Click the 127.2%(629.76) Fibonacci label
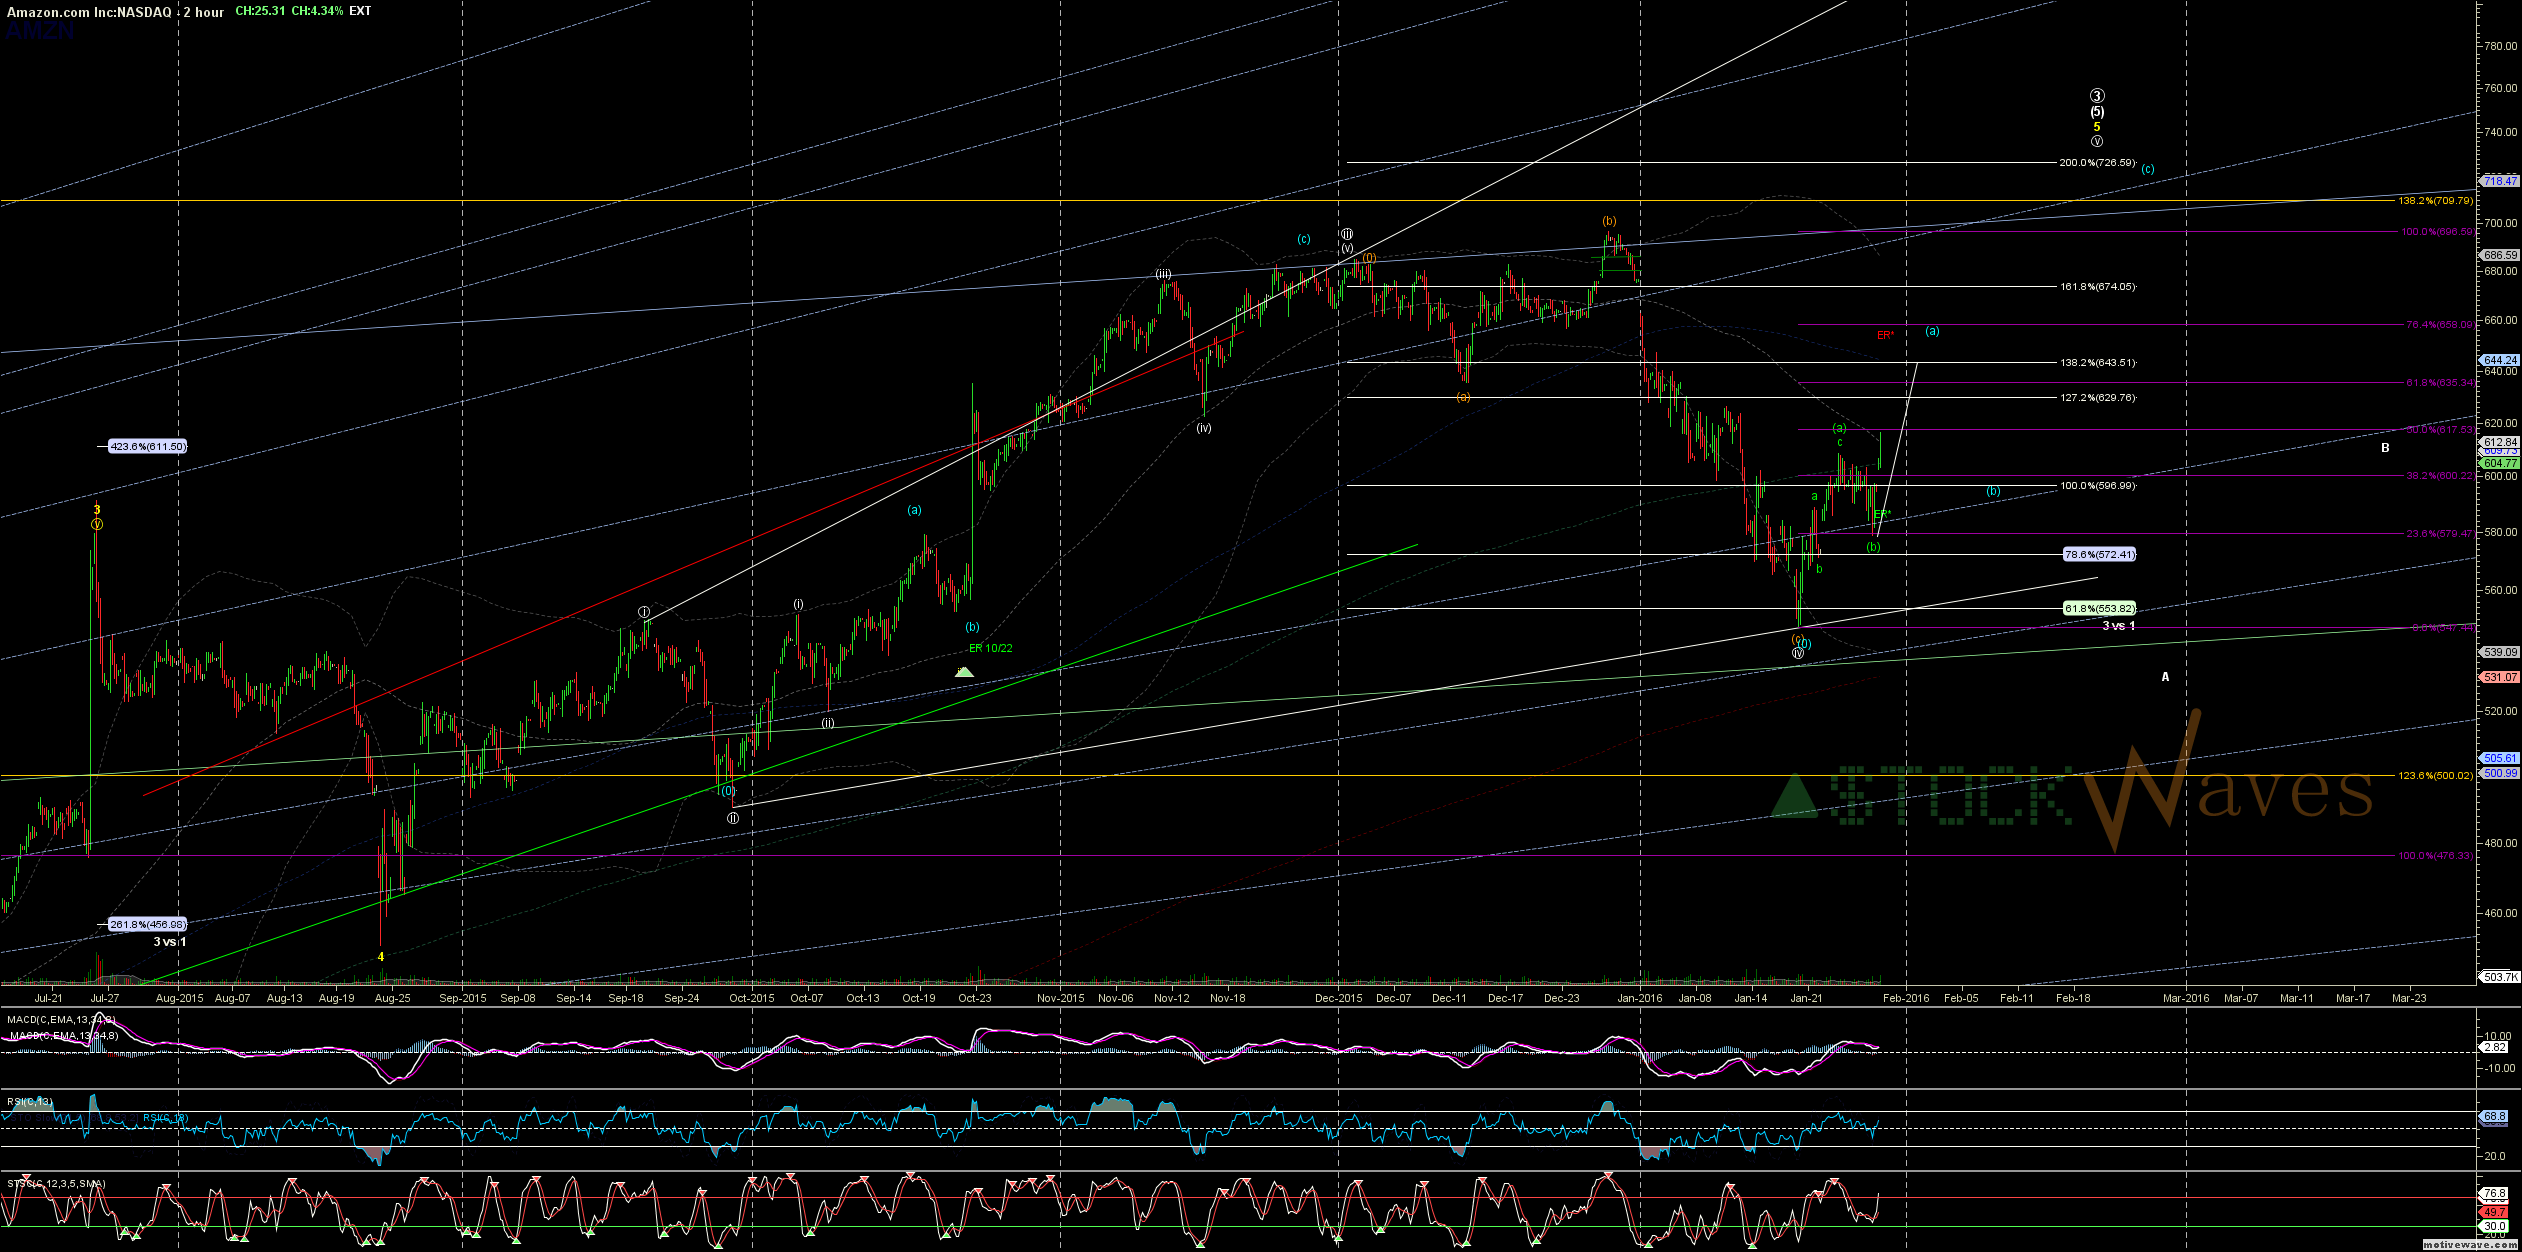The image size is (2522, 1252). click(2096, 397)
